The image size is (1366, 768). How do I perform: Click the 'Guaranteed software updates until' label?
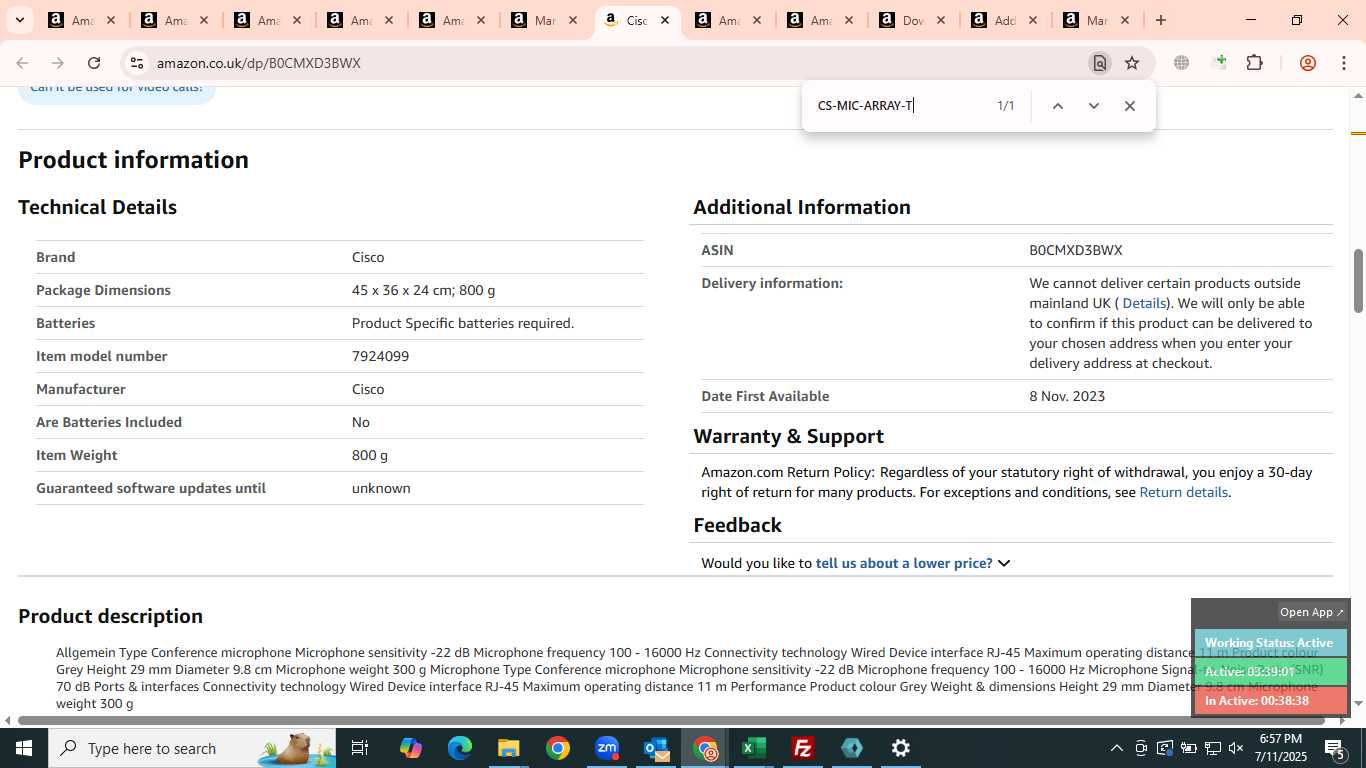pyautogui.click(x=151, y=488)
